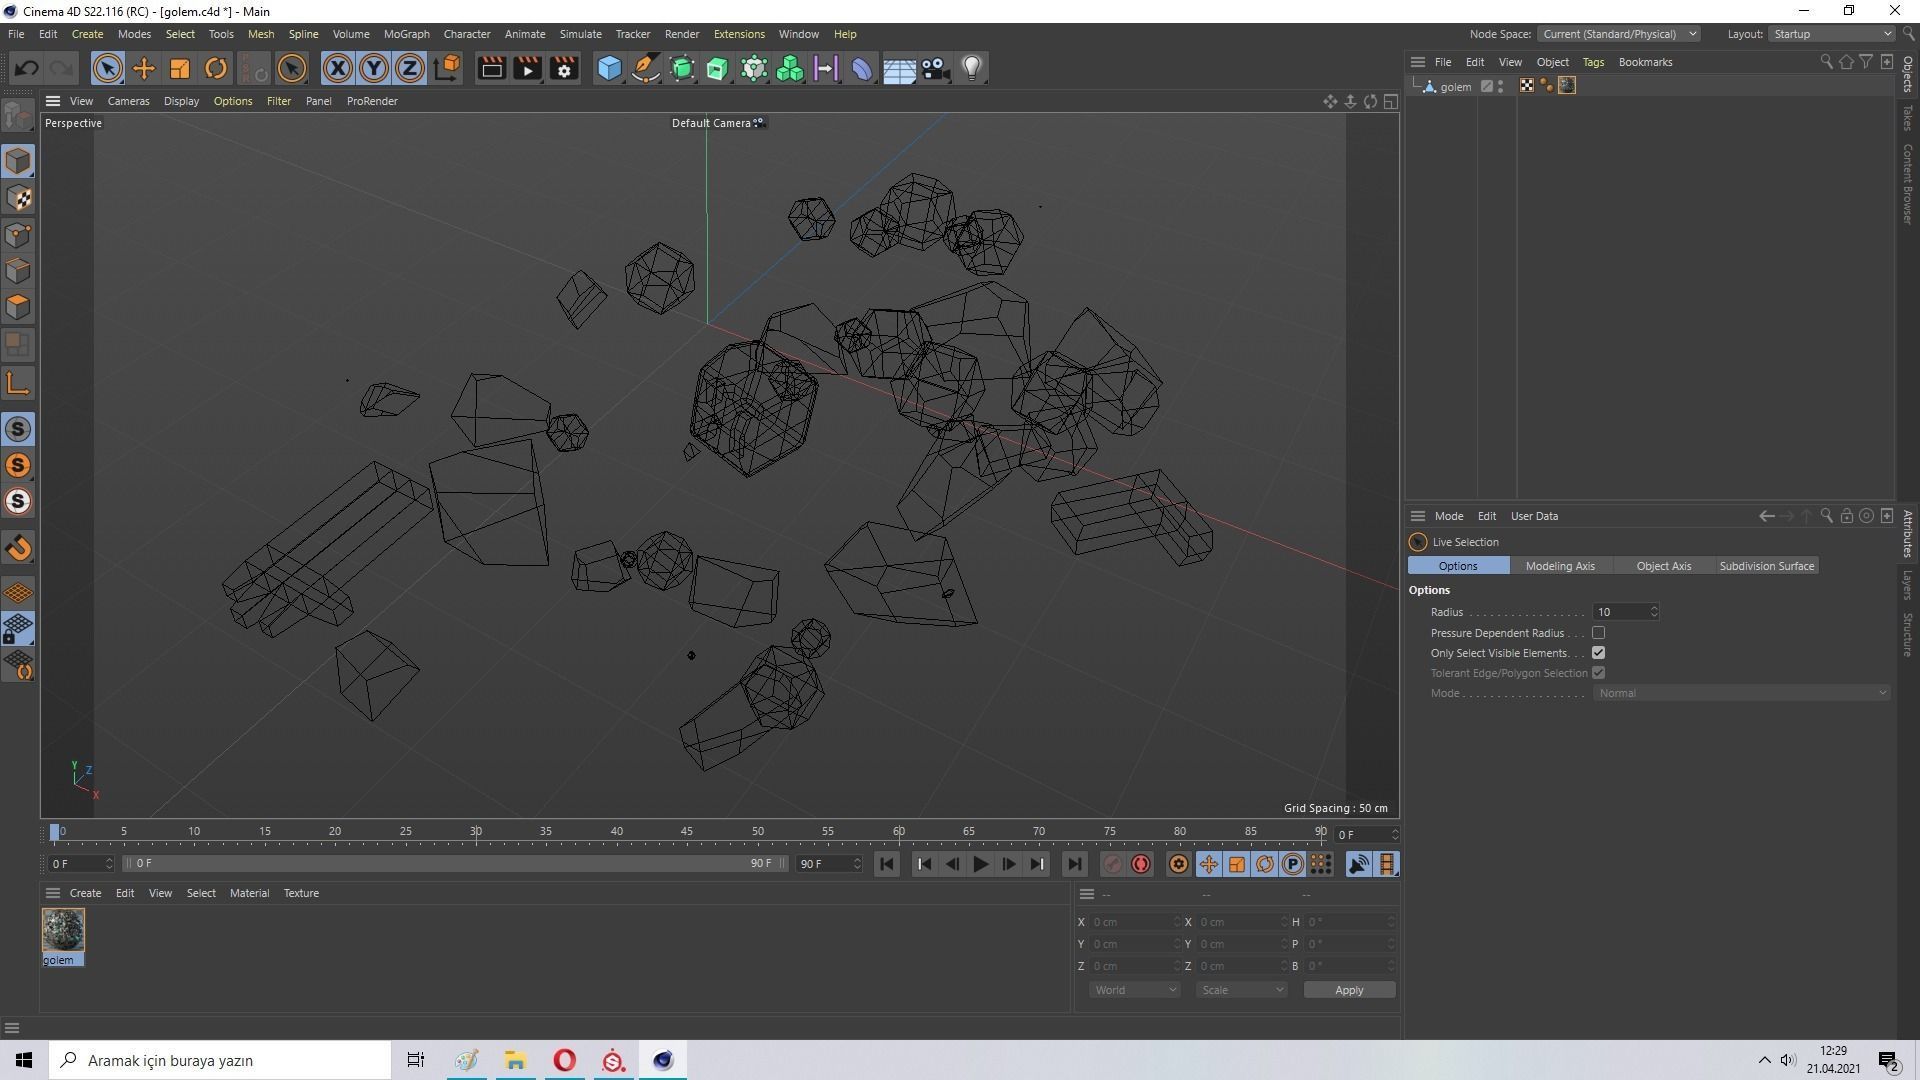Image resolution: width=1920 pixels, height=1080 pixels.
Task: Open Edit Render Settings icon
Action: click(564, 68)
